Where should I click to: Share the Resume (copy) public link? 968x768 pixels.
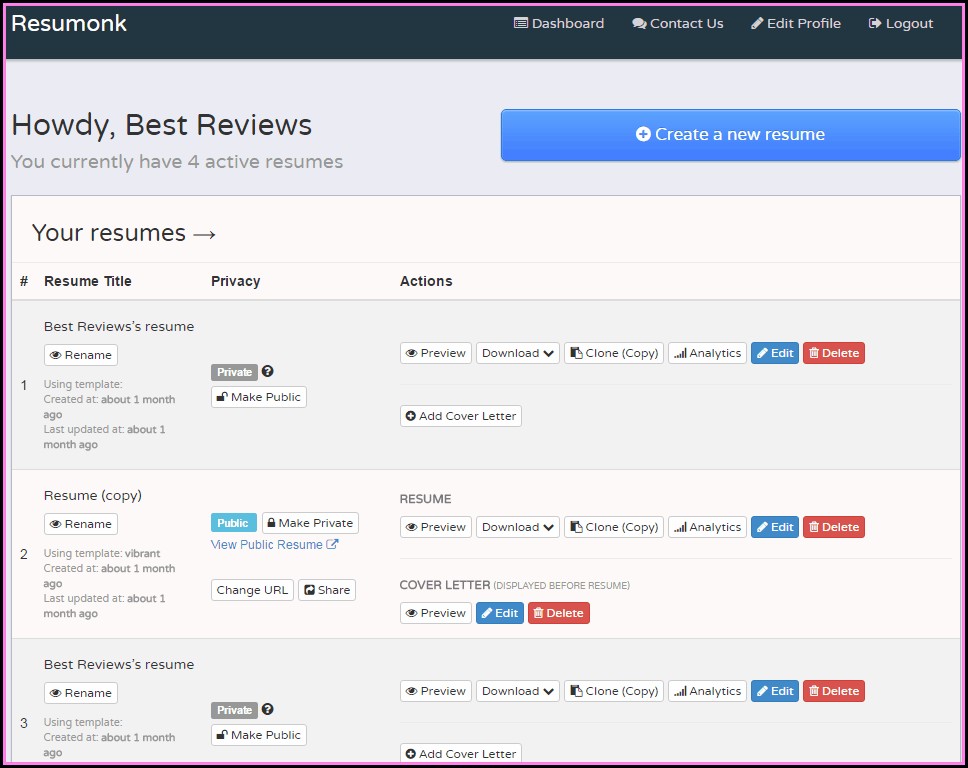[x=327, y=590]
